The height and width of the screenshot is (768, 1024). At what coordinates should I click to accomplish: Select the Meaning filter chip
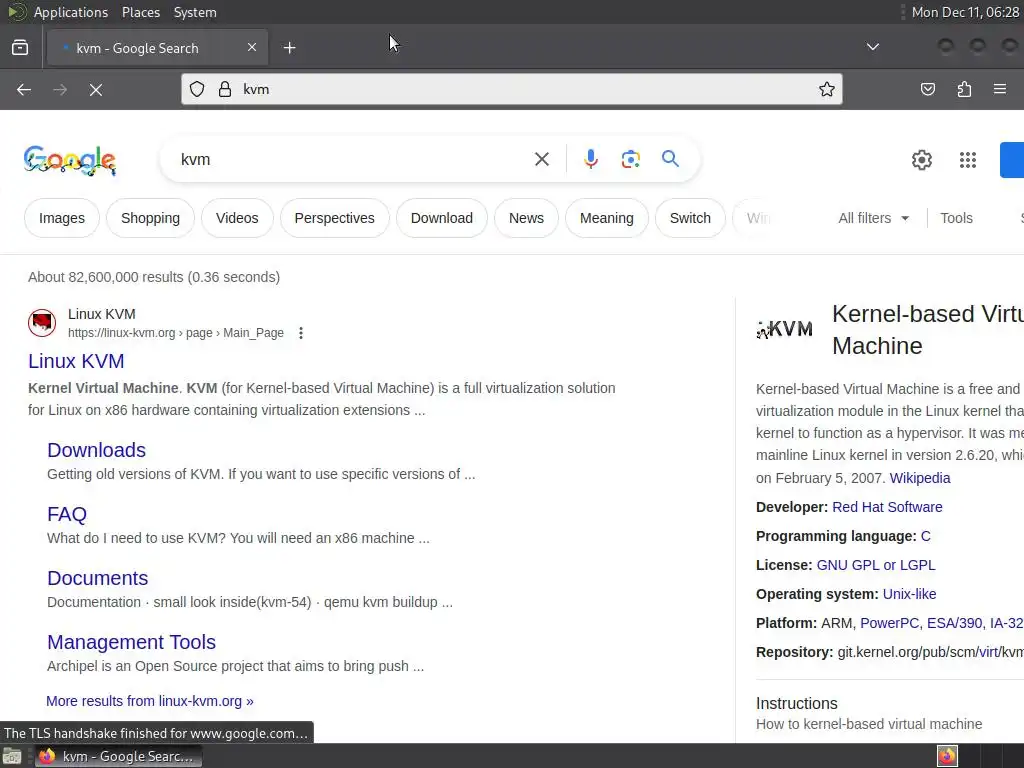(x=607, y=218)
